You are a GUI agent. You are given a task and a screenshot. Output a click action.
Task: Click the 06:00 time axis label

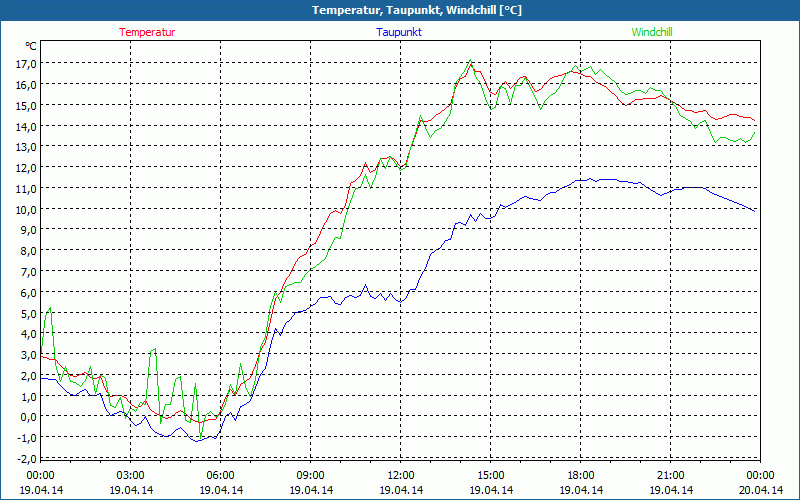pos(220,476)
